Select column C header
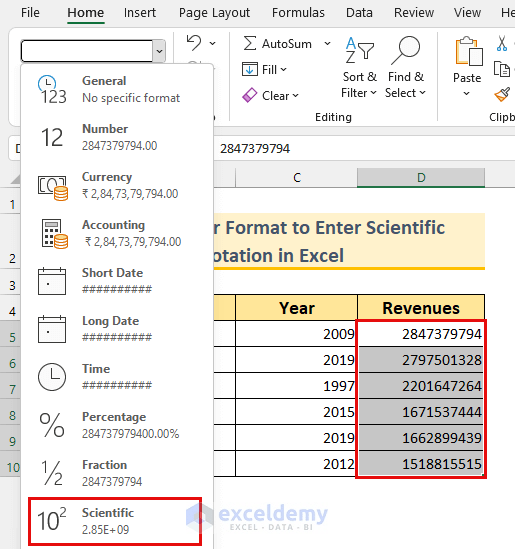Screen dimensions: 515x549 pos(297,178)
